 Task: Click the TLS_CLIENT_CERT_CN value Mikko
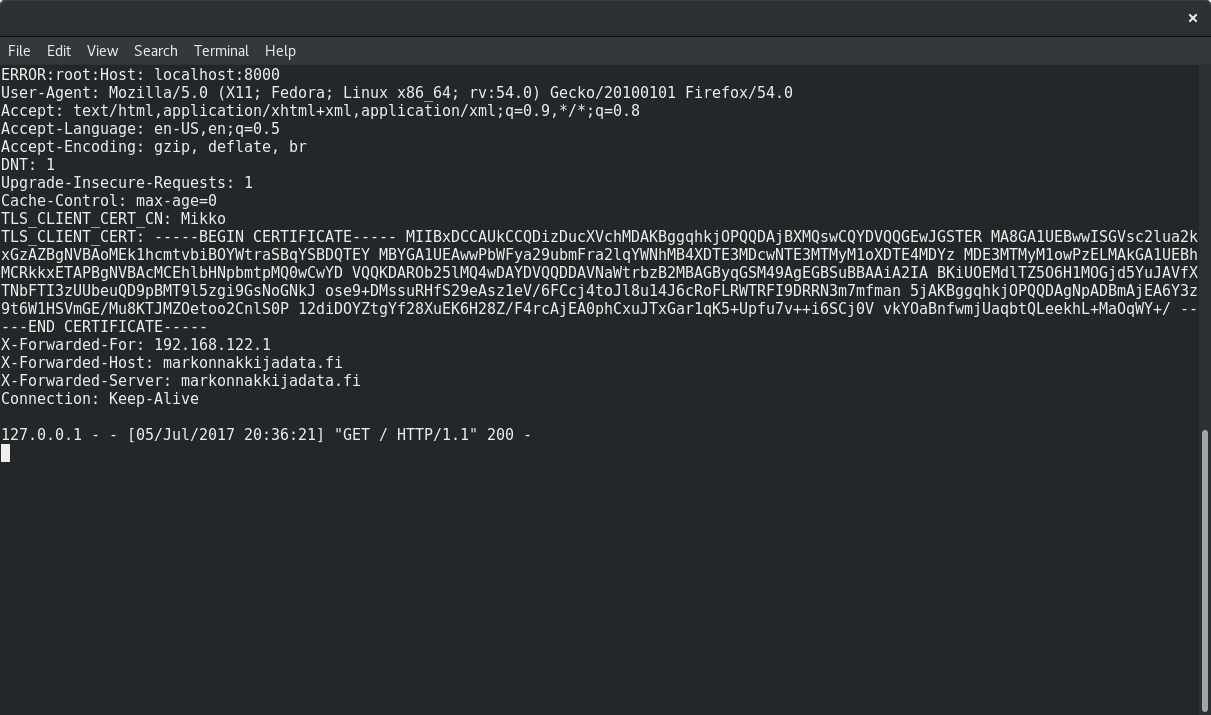[x=203, y=219]
